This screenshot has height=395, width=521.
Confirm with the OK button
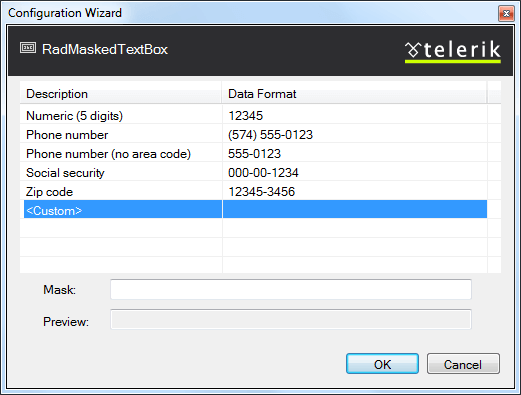(382, 364)
